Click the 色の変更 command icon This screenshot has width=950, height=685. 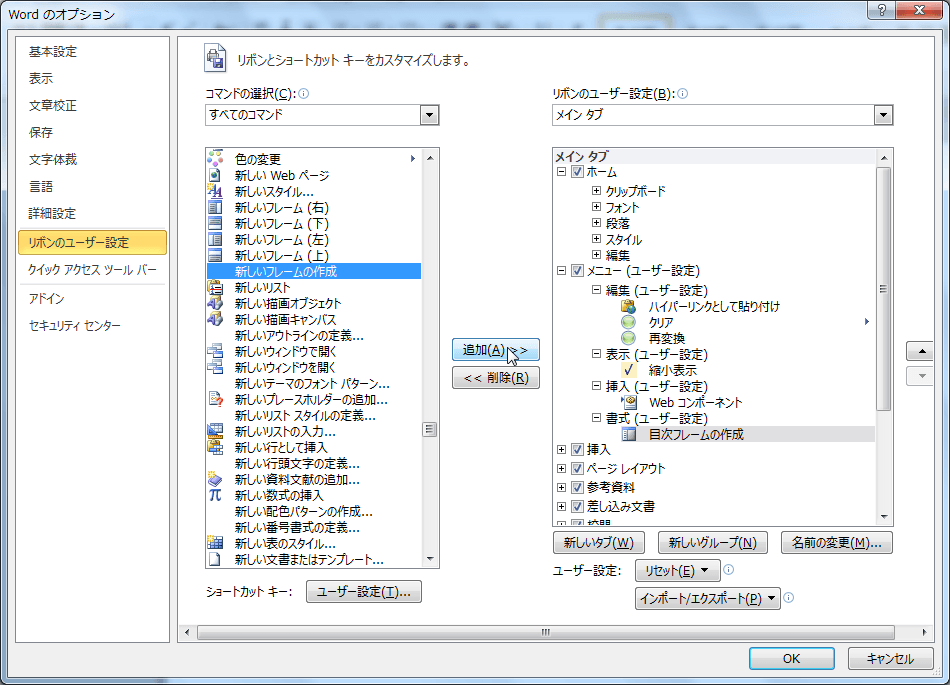coord(215,159)
